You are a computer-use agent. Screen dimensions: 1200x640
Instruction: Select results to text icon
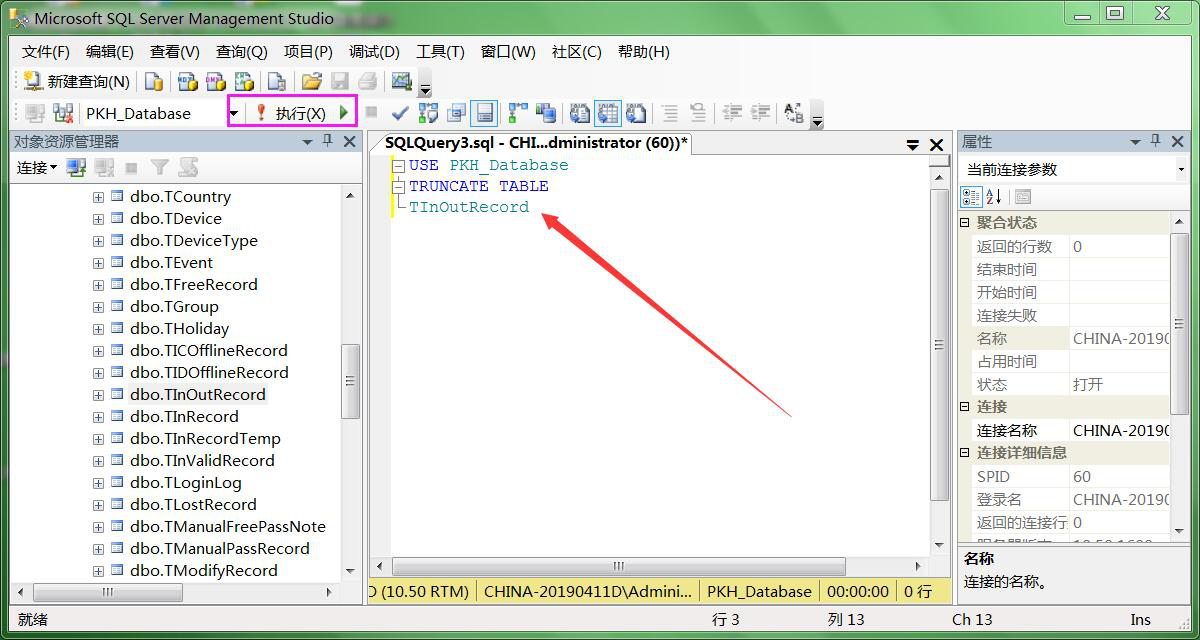coord(580,113)
